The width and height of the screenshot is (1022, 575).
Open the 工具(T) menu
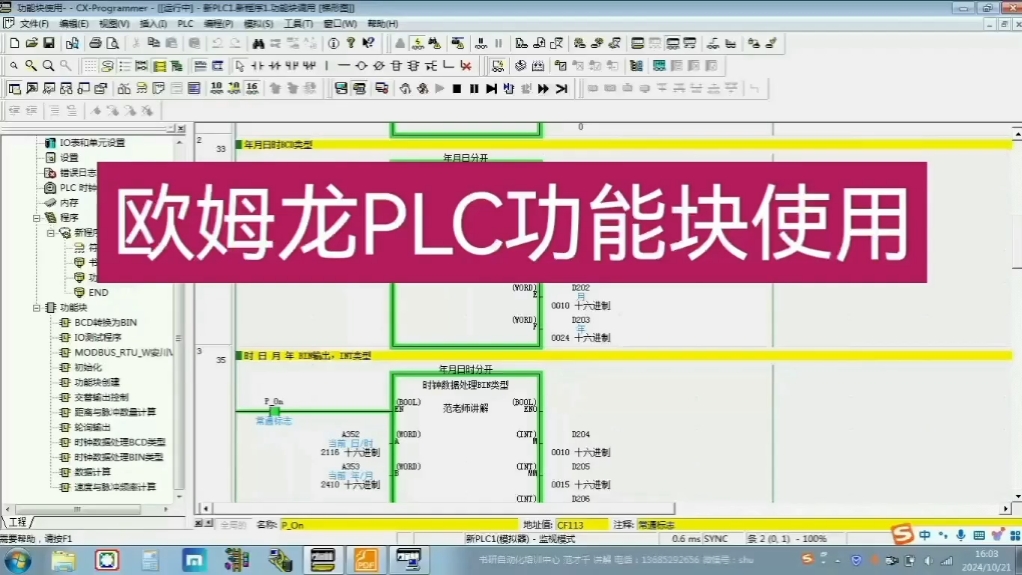pos(299,23)
